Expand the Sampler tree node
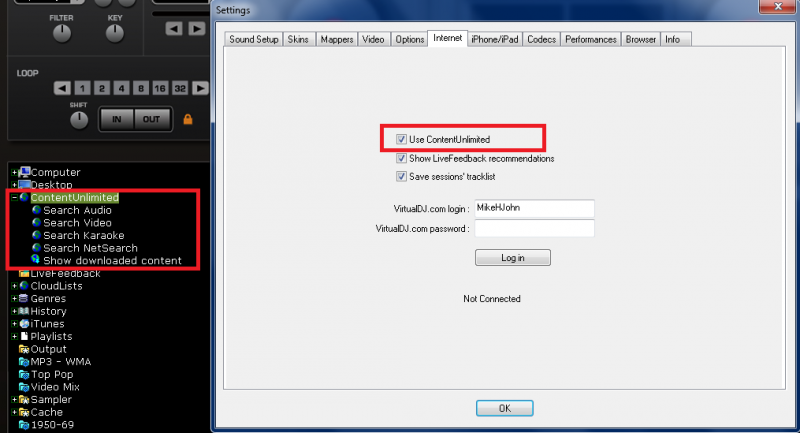This screenshot has height=433, width=800. point(14,399)
